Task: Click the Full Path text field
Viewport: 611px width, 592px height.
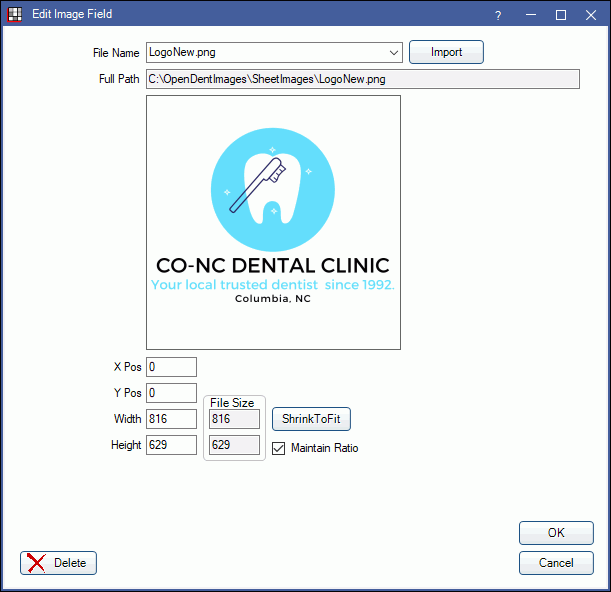Action: pos(363,79)
